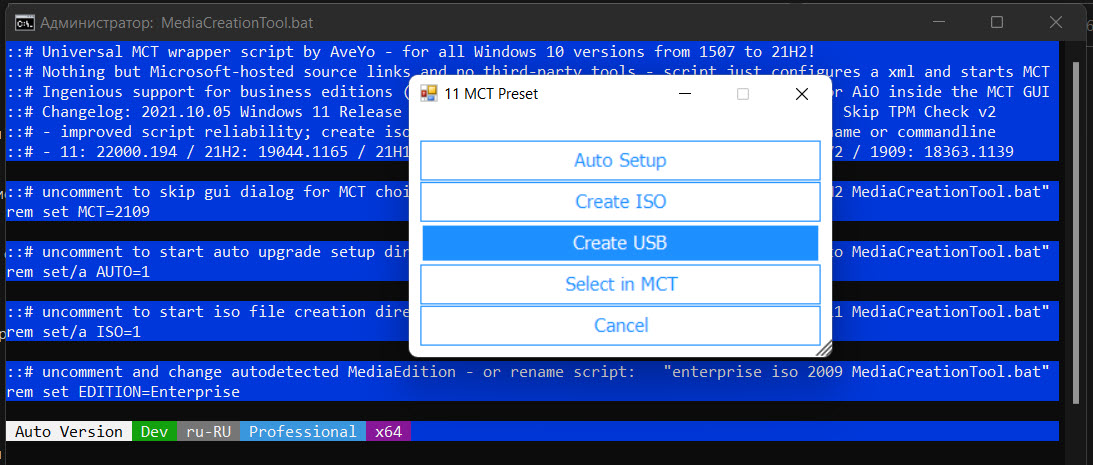This screenshot has height=465, width=1093.
Task: Click the purple x64 architecture label
Action: point(388,432)
